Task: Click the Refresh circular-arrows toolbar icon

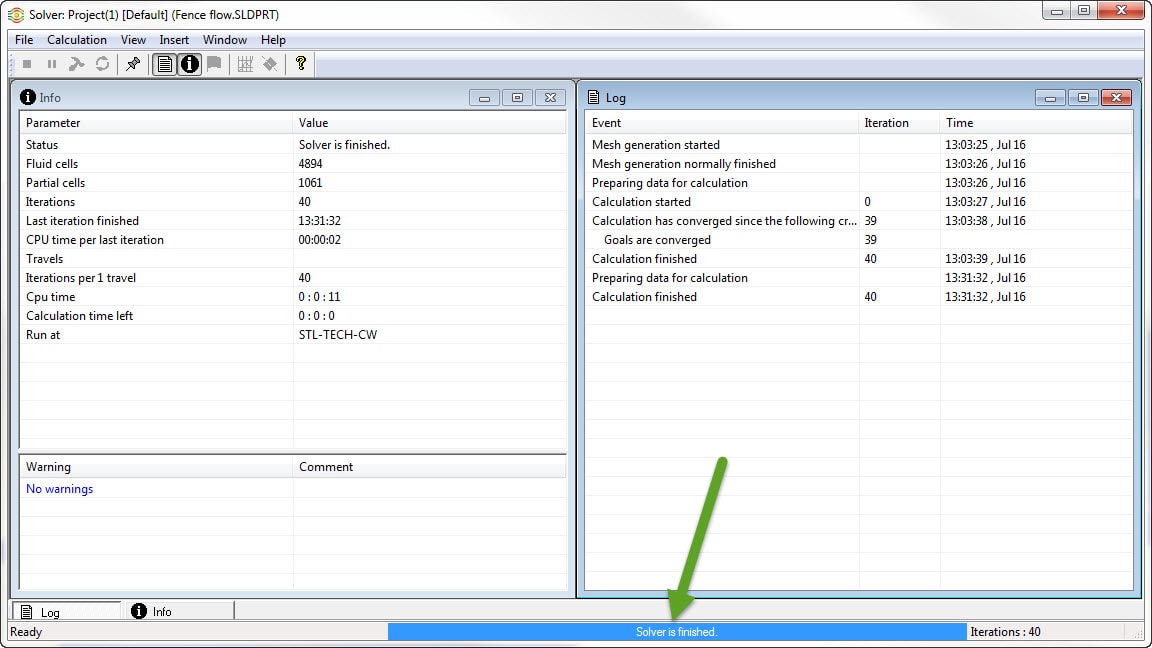Action: [102, 64]
